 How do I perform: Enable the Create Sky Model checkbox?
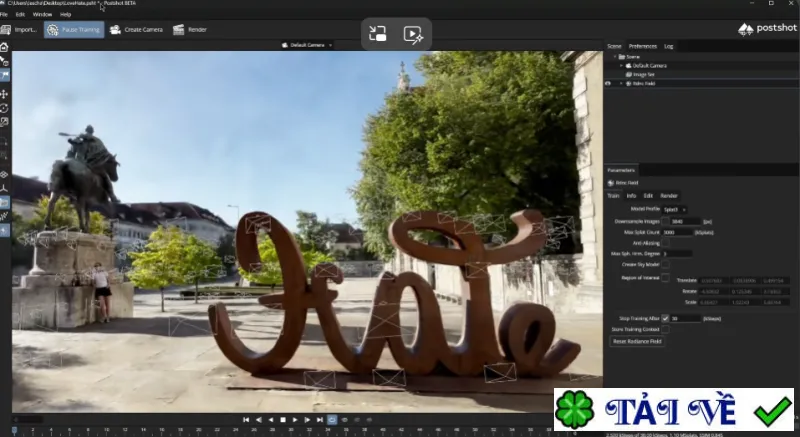coord(665,264)
